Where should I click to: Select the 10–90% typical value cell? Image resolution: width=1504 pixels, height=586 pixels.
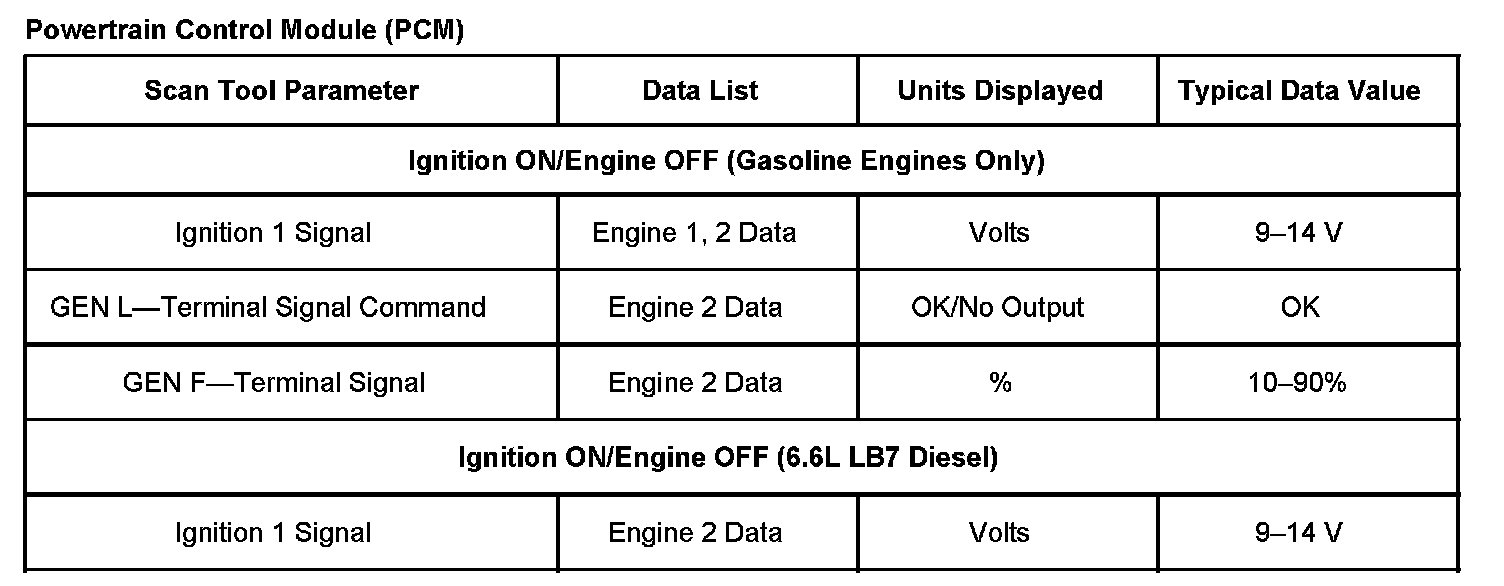point(1298,383)
